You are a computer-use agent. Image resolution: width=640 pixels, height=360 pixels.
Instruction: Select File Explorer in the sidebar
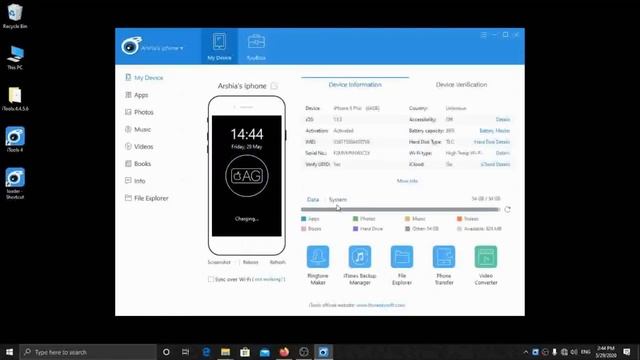pos(147,198)
